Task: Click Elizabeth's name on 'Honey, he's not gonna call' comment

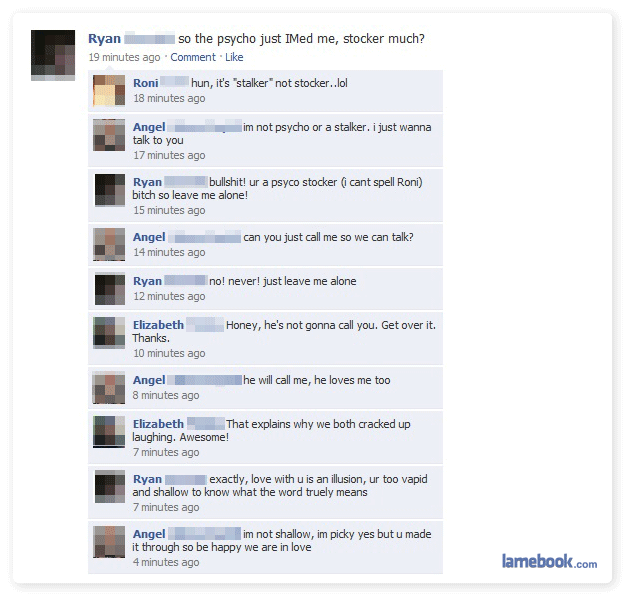Action: click(x=158, y=325)
